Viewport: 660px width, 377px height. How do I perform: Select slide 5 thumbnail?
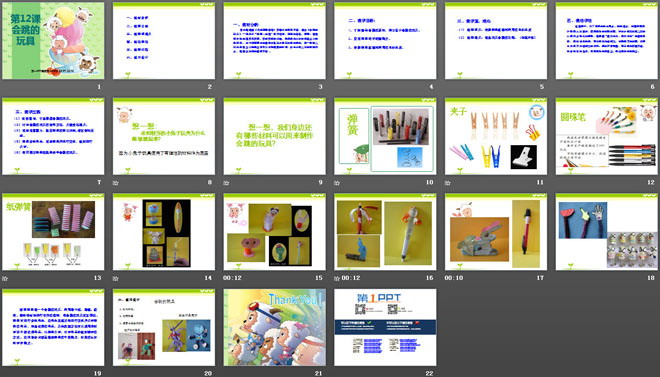pyautogui.click(x=496, y=41)
